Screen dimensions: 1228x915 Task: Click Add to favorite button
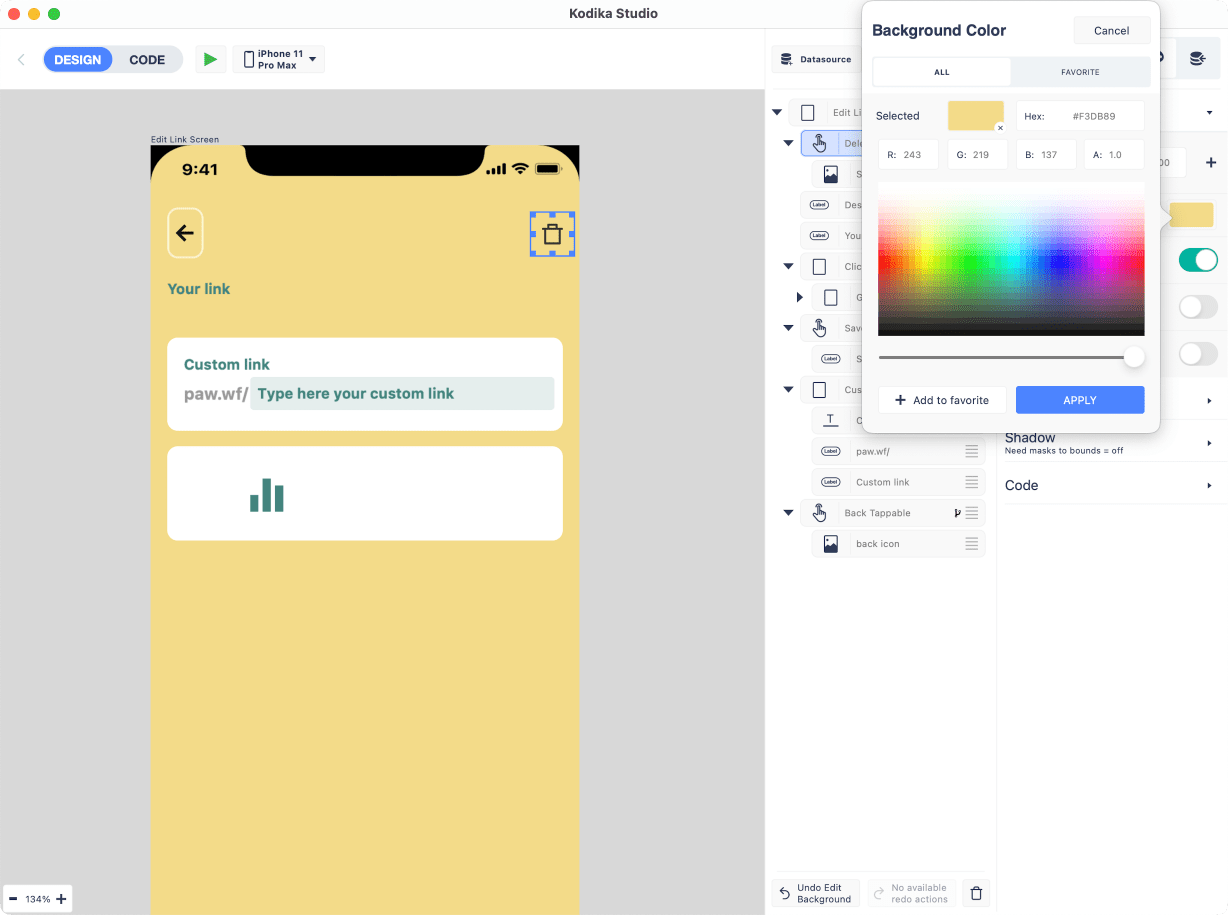click(x=941, y=400)
